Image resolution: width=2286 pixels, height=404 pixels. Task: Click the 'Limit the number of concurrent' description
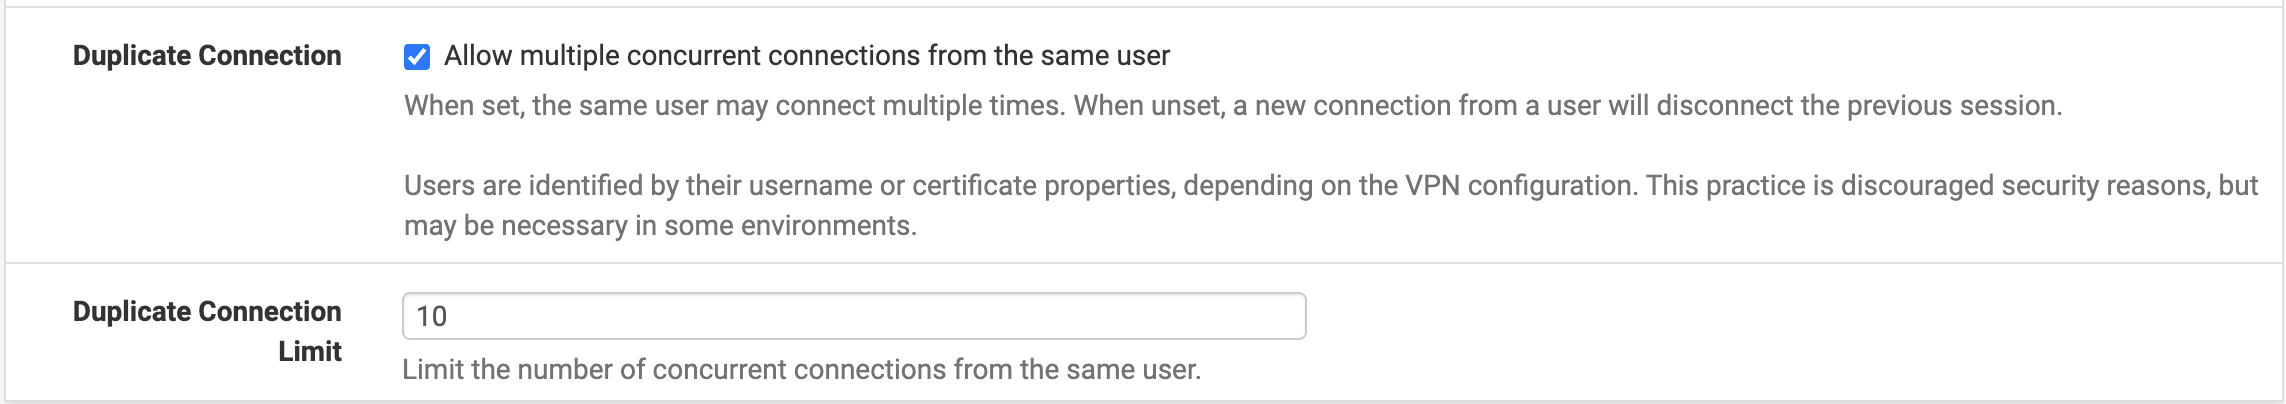pyautogui.click(x=800, y=370)
